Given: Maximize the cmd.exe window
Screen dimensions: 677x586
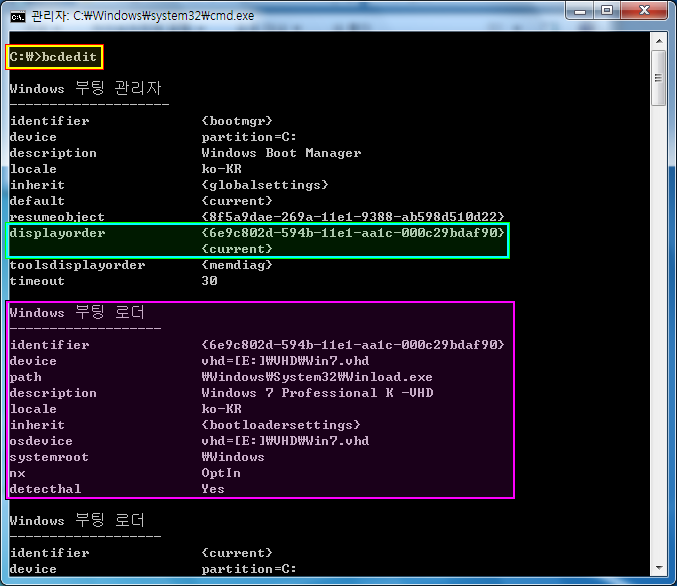Looking at the screenshot, I should coord(607,11).
